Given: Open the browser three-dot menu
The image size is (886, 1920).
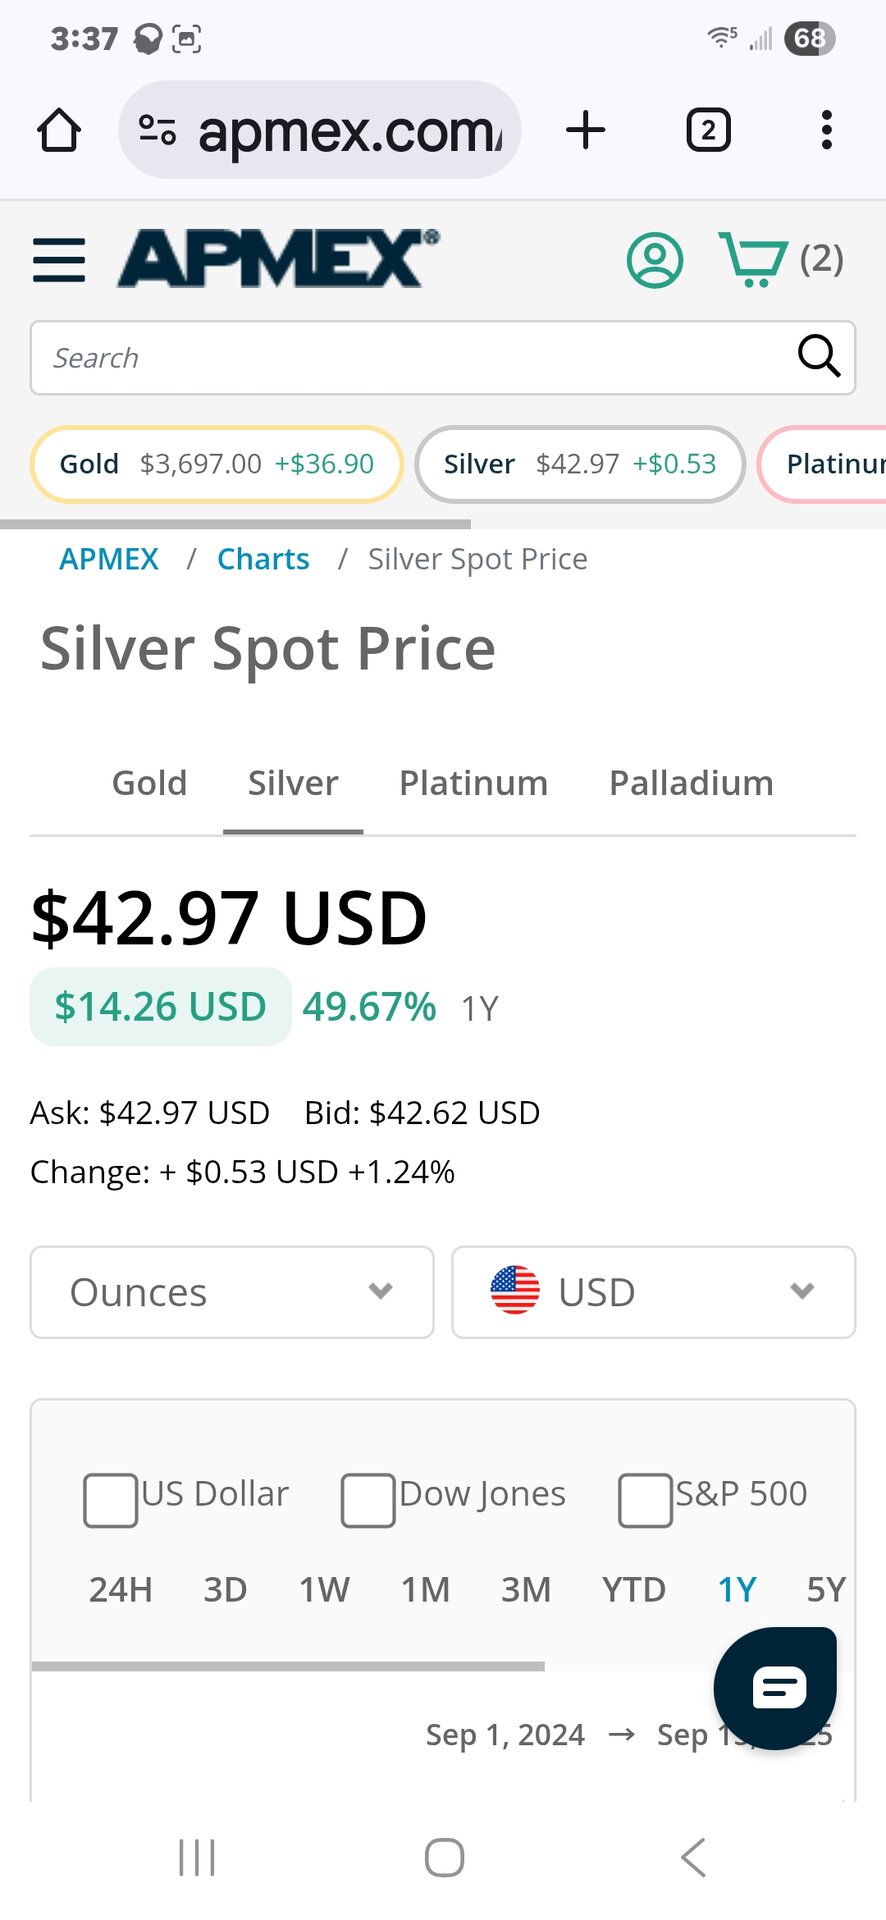Looking at the screenshot, I should pos(826,130).
